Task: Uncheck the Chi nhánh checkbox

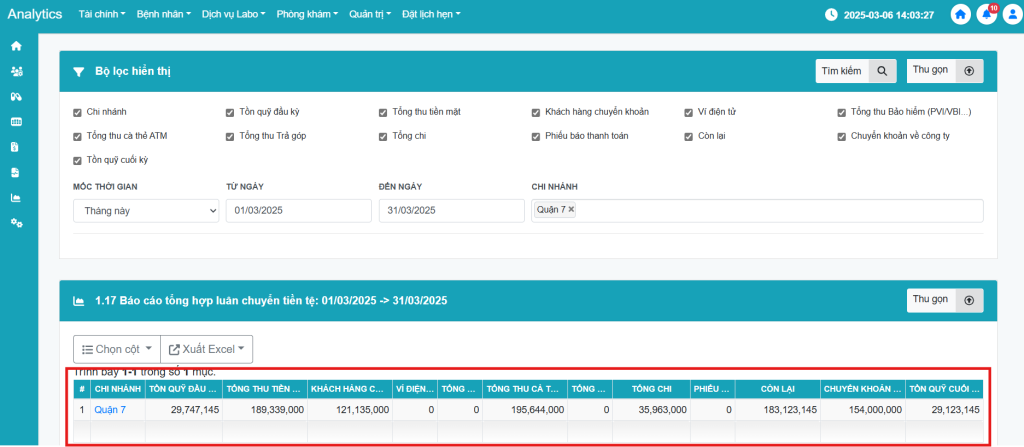Action: click(x=78, y=112)
